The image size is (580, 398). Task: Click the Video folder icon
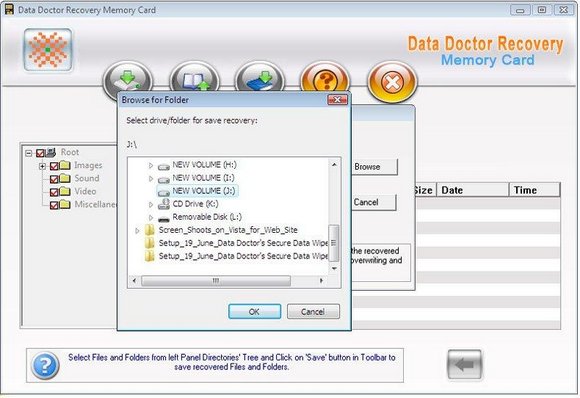pos(65,191)
